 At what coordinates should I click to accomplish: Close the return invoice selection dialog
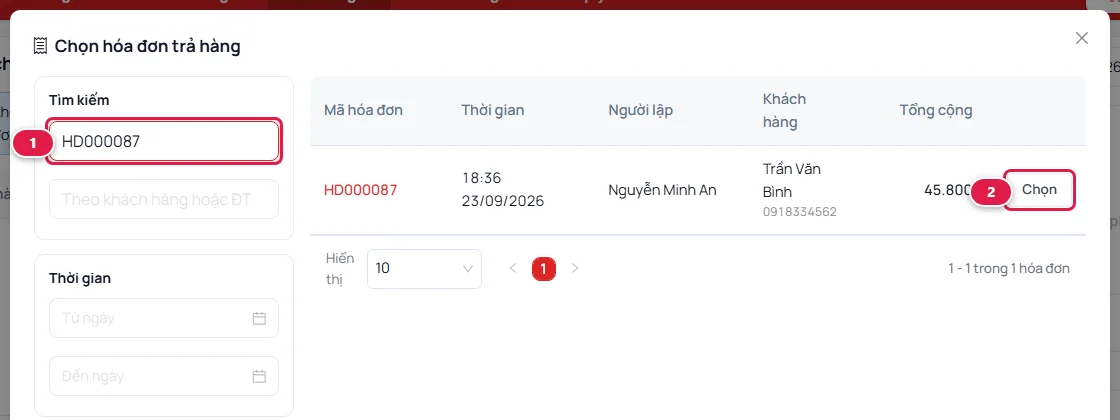pyautogui.click(x=1081, y=39)
